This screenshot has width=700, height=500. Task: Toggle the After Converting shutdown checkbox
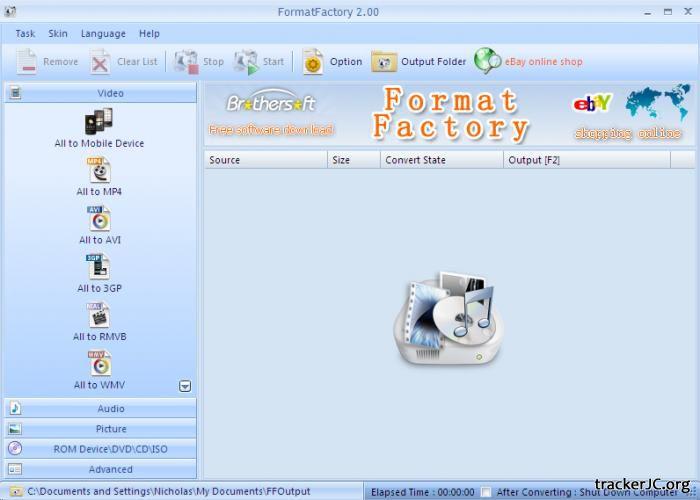[486, 492]
